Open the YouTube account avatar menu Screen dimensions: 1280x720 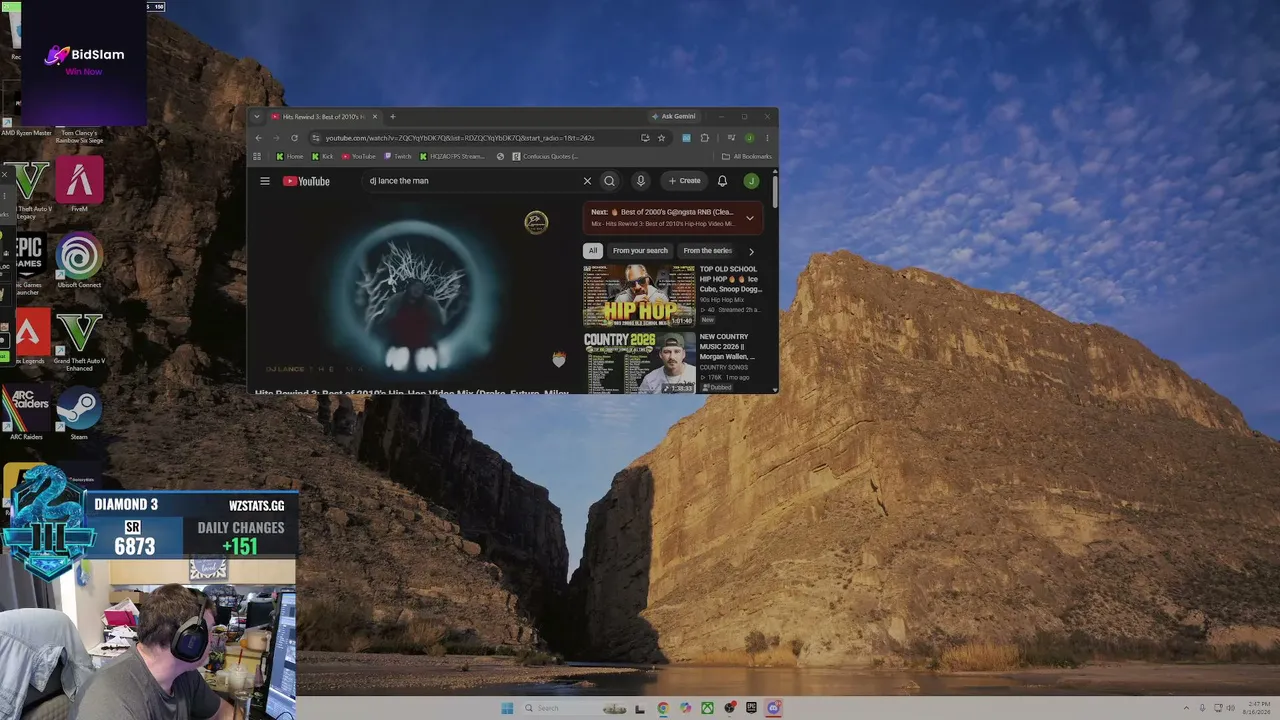(x=751, y=181)
